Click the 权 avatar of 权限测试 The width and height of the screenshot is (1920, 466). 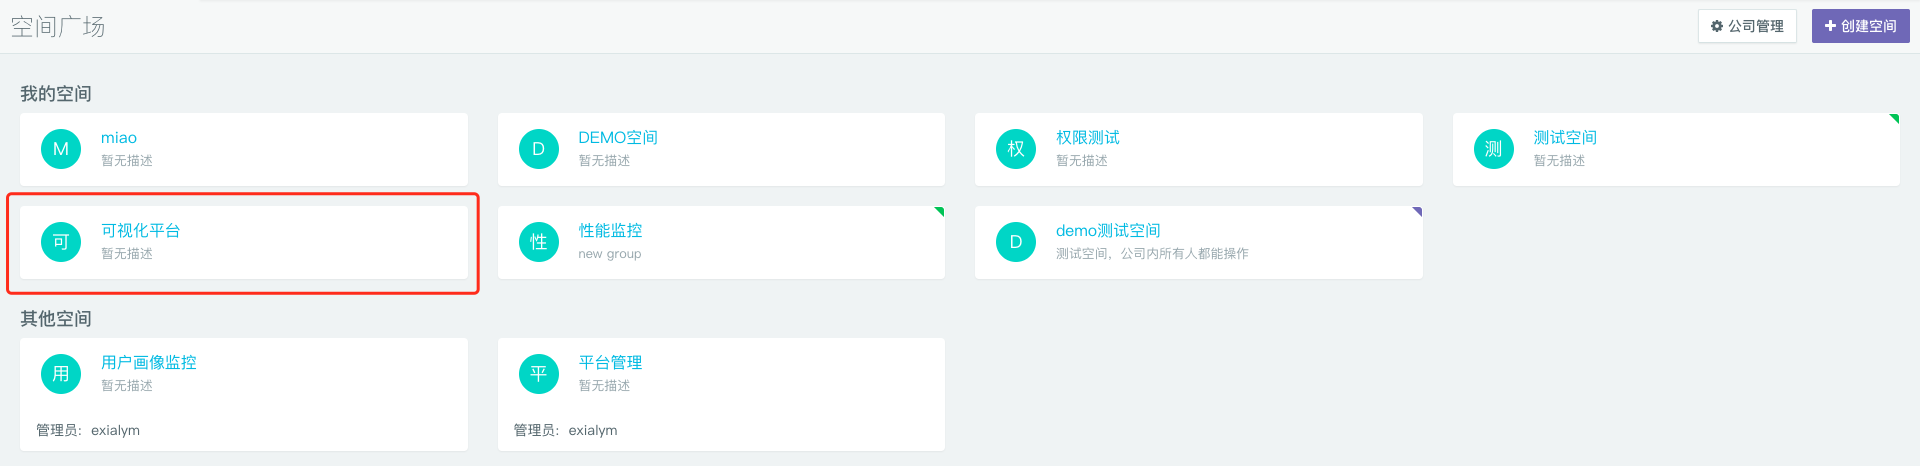coord(1016,149)
